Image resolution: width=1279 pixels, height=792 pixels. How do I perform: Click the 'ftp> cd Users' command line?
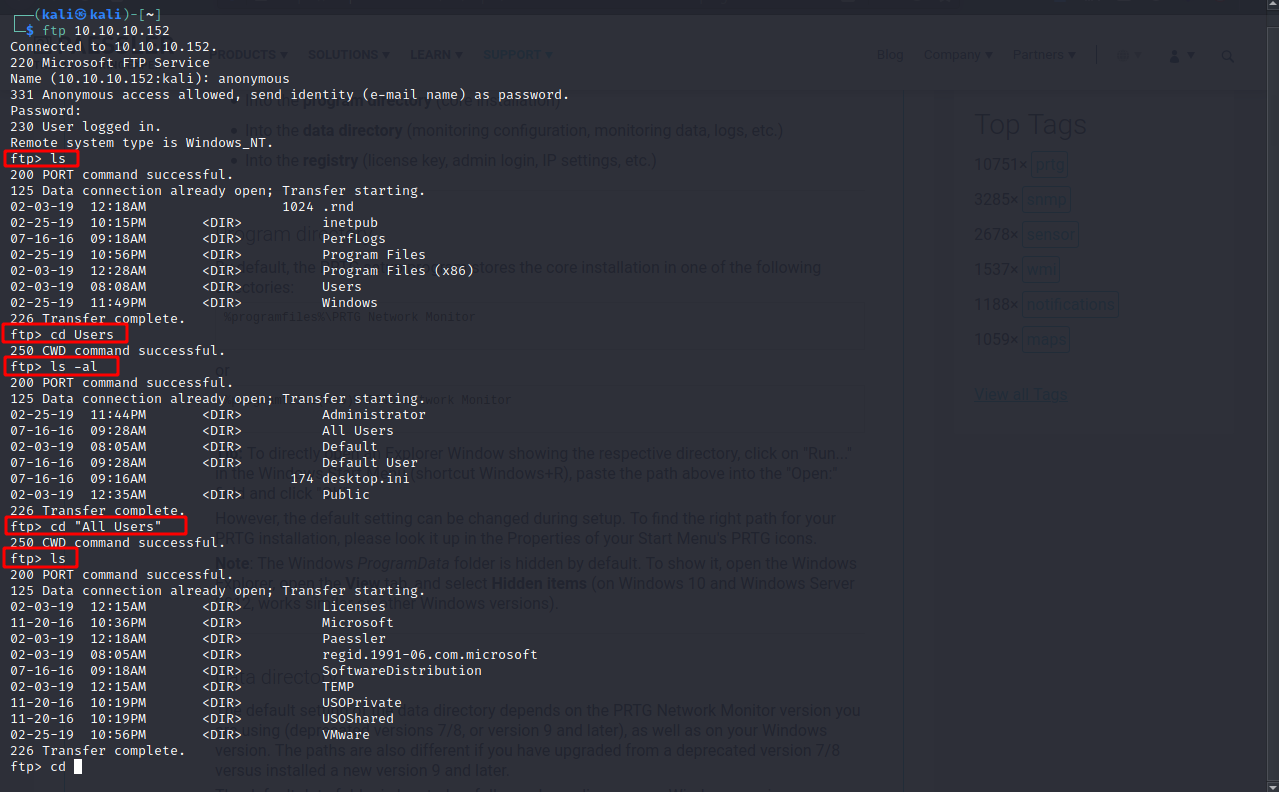click(x=62, y=335)
